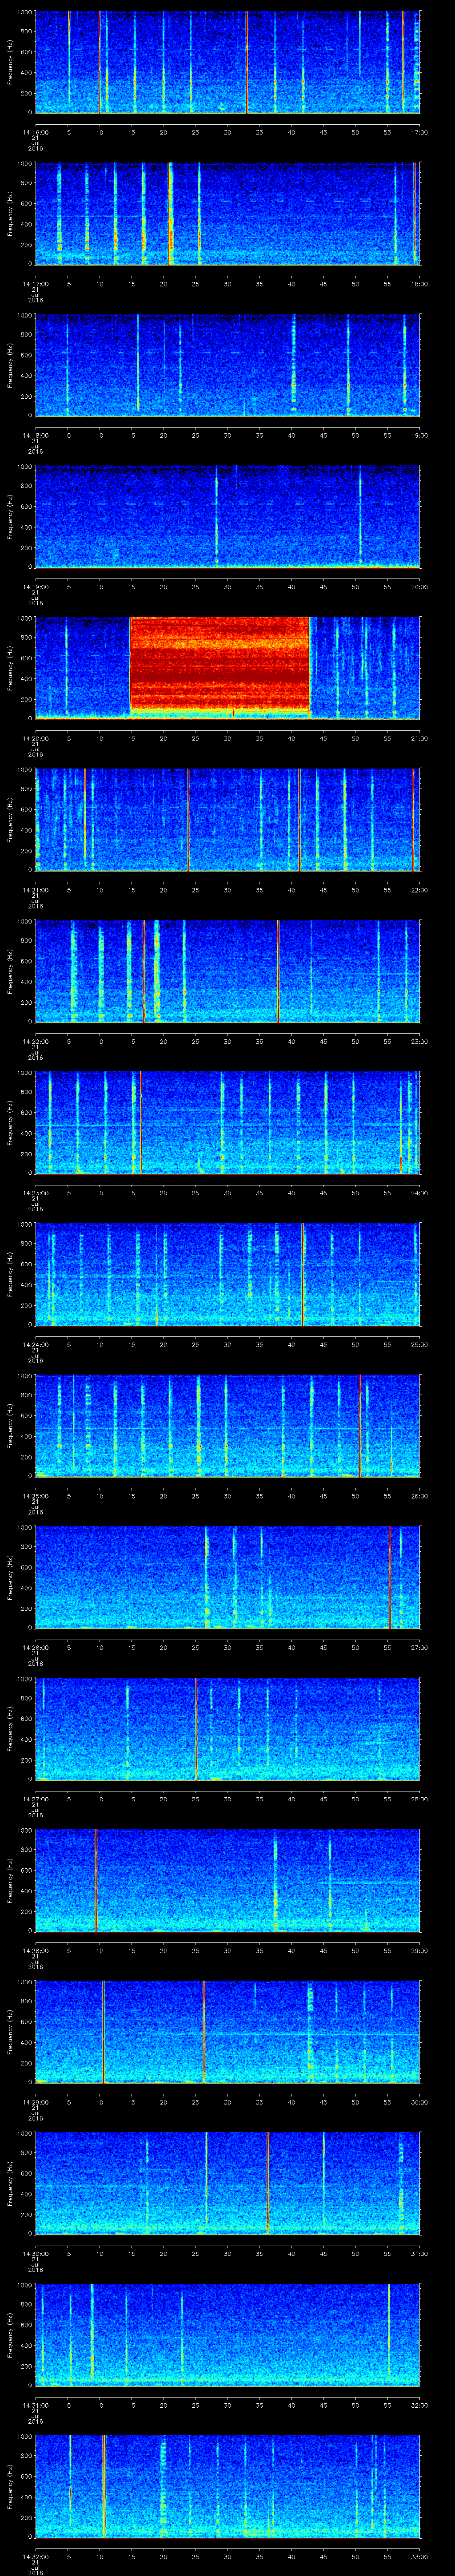Open the 14:31 spectrogram panel
Image resolution: width=455 pixels, height=2576 pixels.
pyautogui.click(x=227, y=2334)
